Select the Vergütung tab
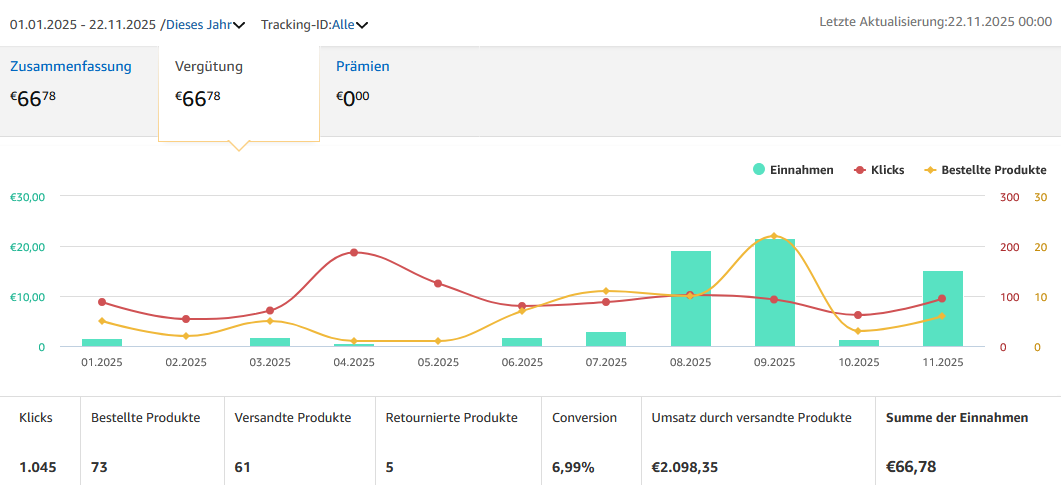This screenshot has width=1061, height=485. [209, 67]
